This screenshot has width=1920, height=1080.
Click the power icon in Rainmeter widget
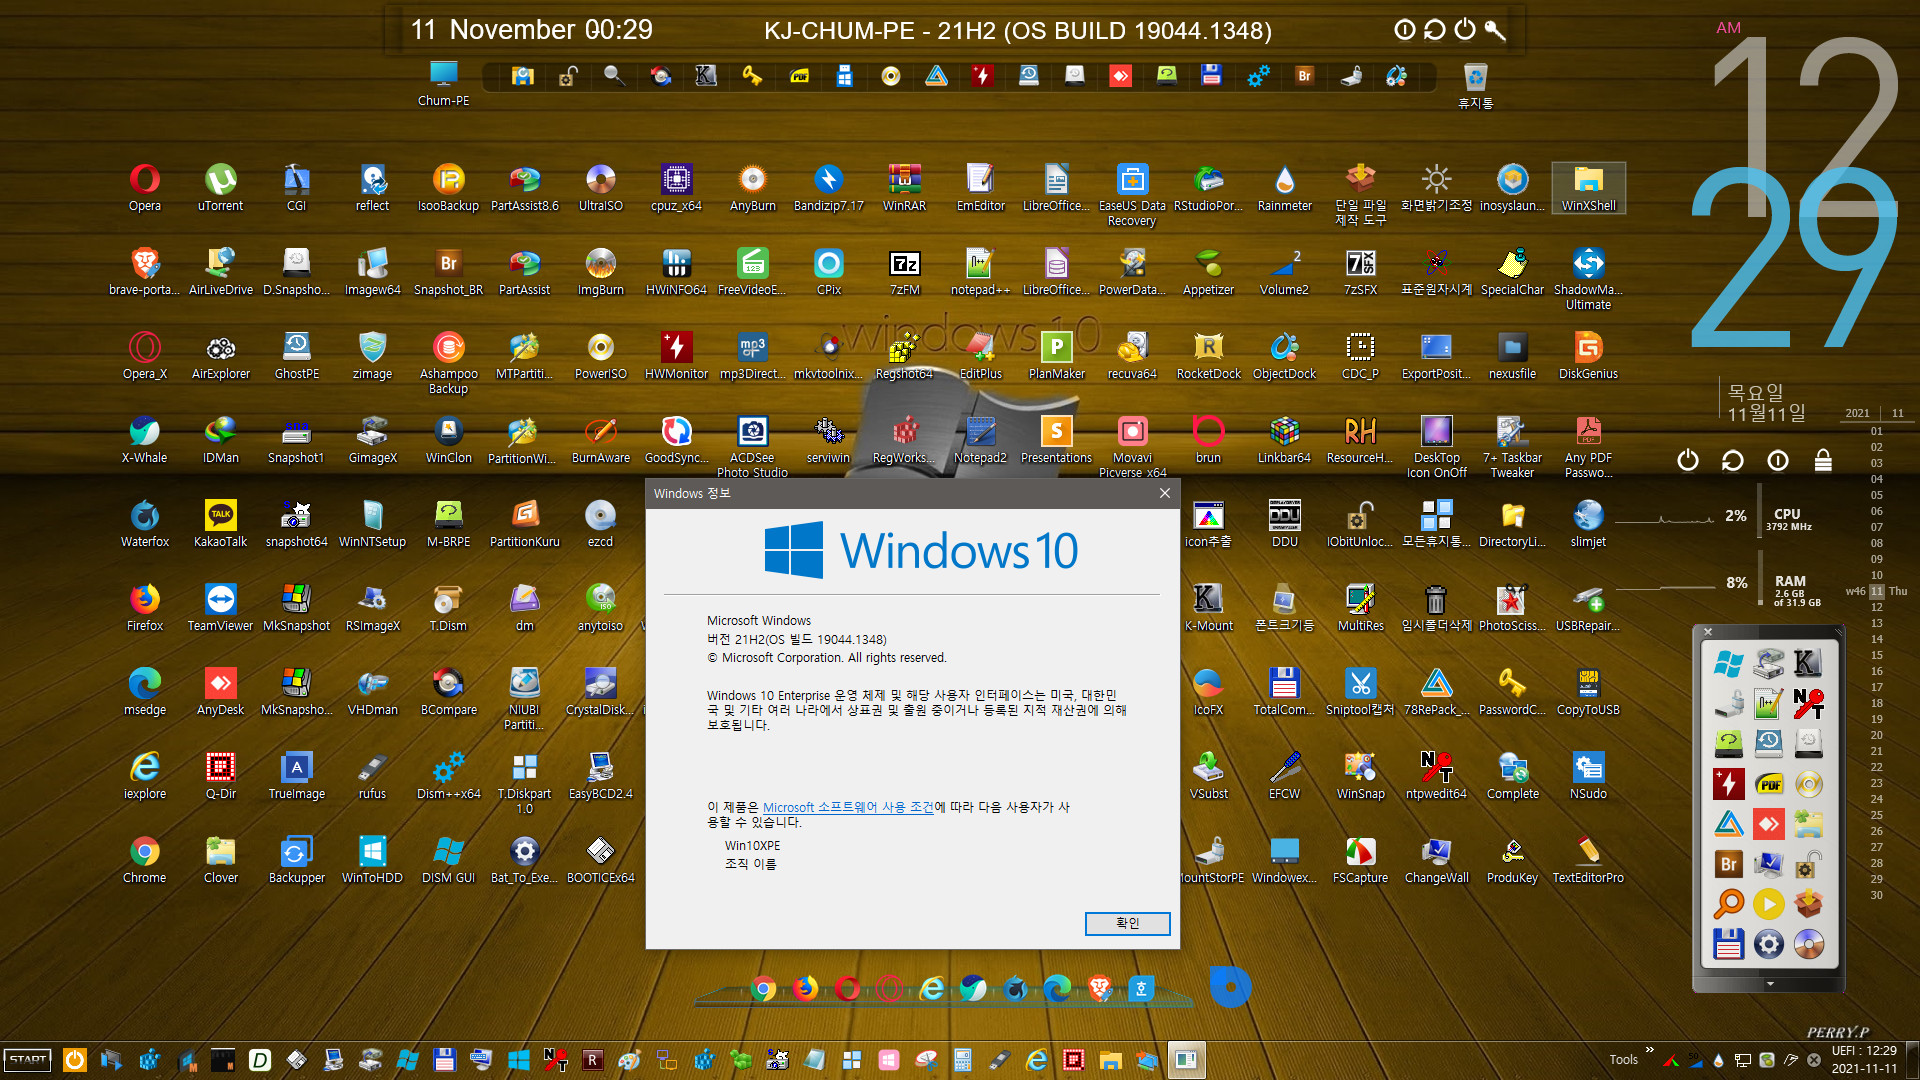tap(1688, 460)
